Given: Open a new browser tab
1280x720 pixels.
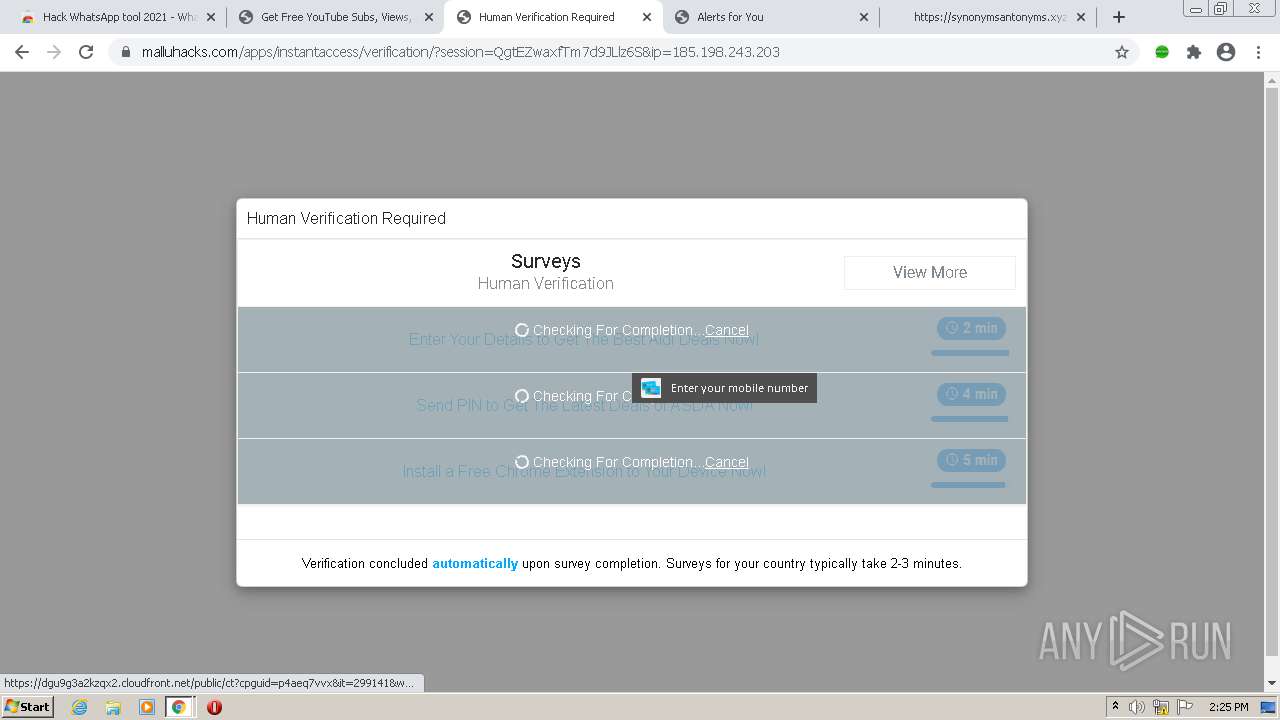Looking at the screenshot, I should [1119, 17].
